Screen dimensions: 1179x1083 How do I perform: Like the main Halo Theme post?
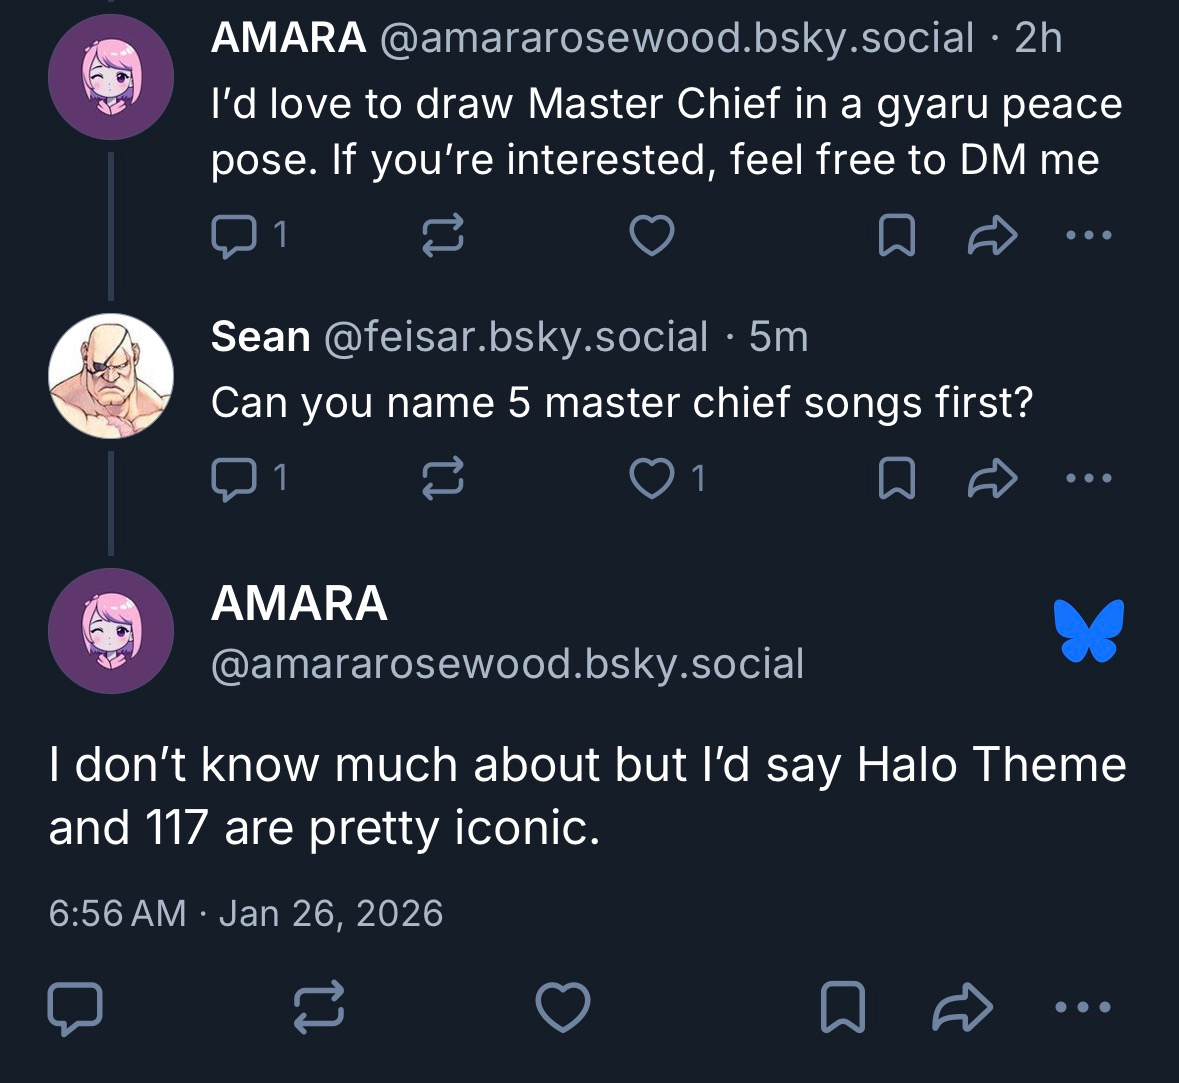pyautogui.click(x=563, y=1007)
